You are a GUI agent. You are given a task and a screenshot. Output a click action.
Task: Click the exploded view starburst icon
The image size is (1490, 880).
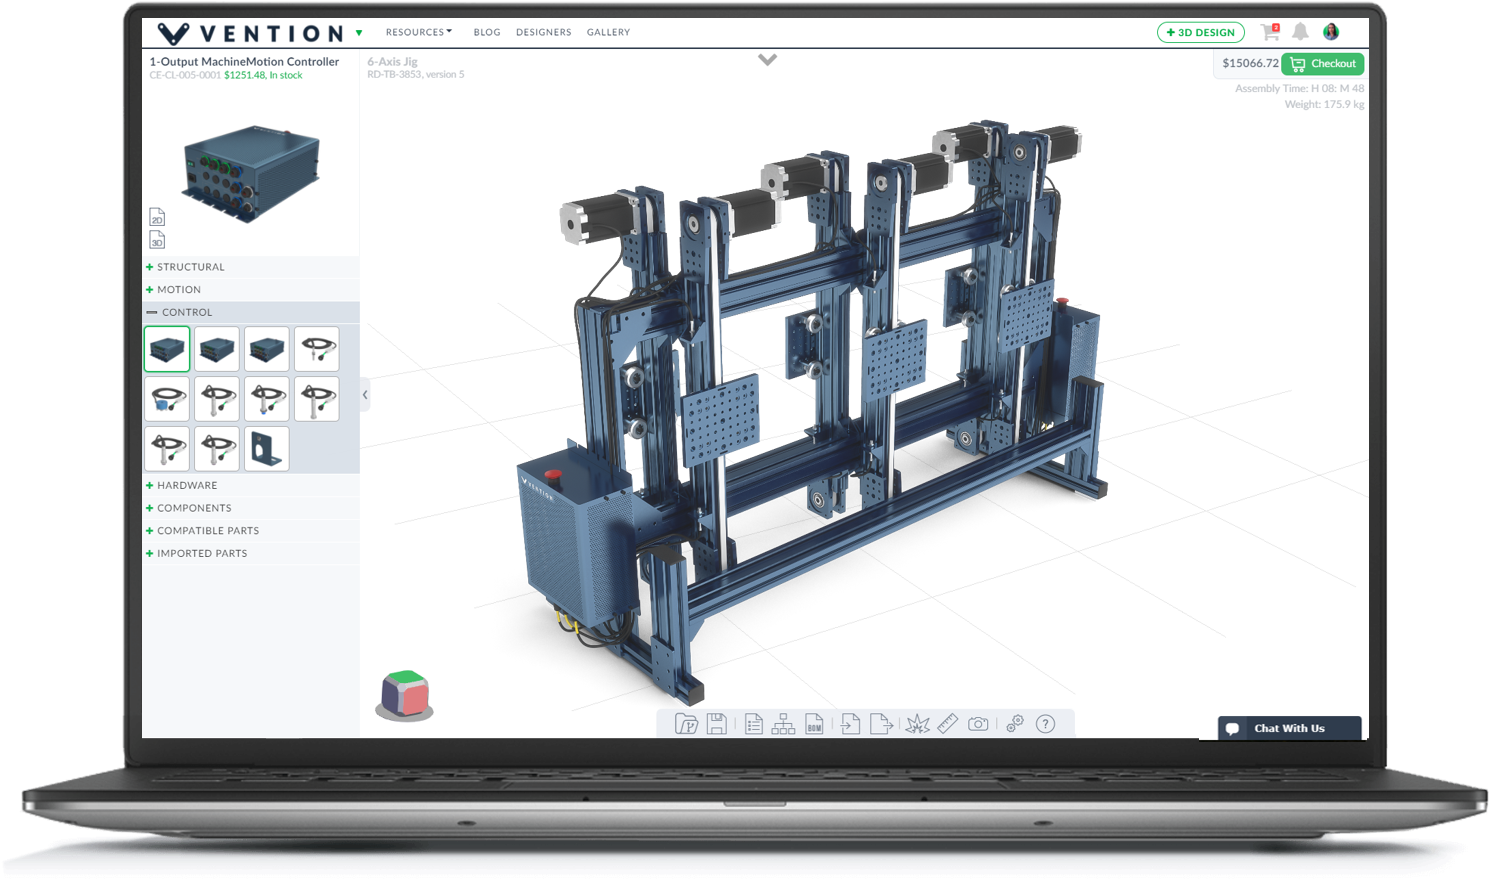pyautogui.click(x=916, y=723)
